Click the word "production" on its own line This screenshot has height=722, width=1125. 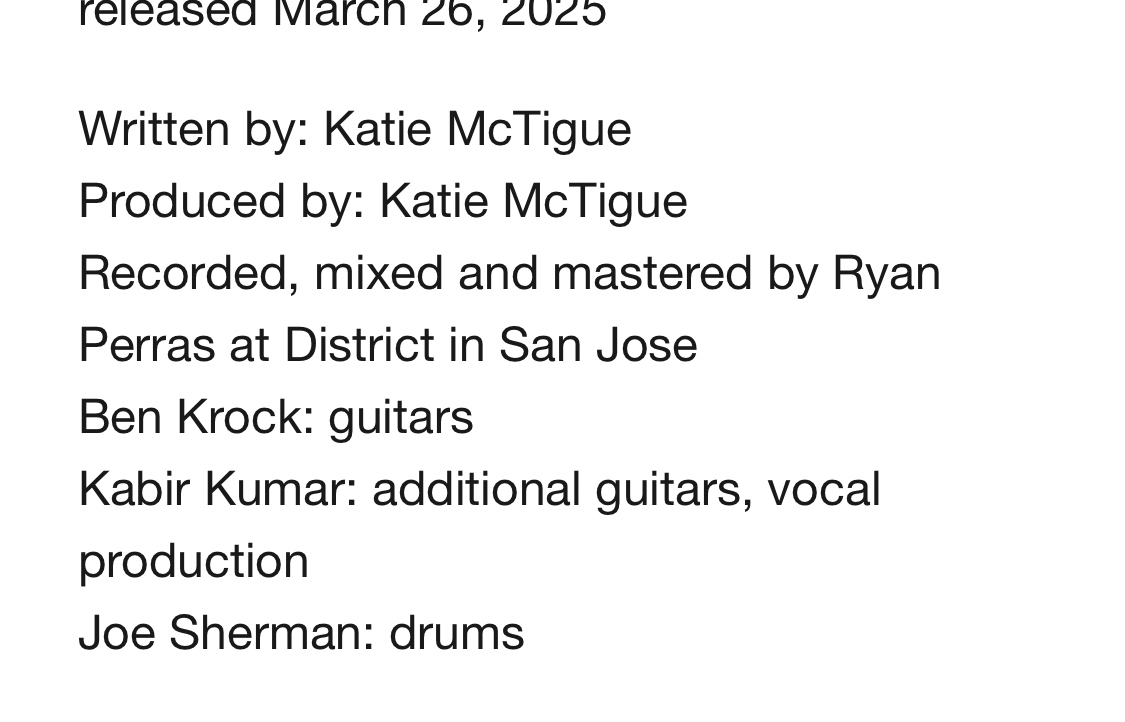click(x=193, y=561)
